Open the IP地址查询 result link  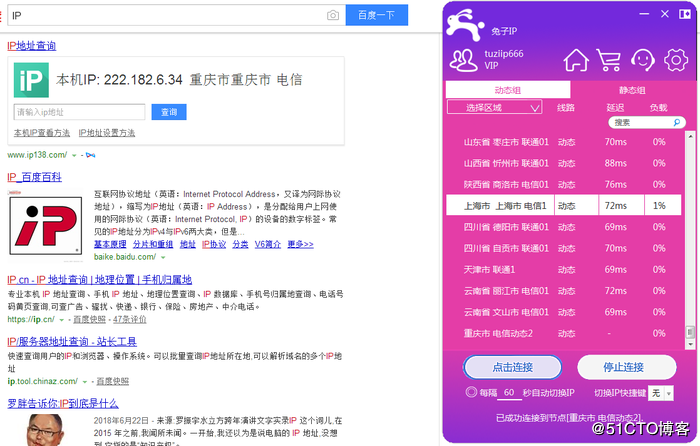click(x=32, y=46)
